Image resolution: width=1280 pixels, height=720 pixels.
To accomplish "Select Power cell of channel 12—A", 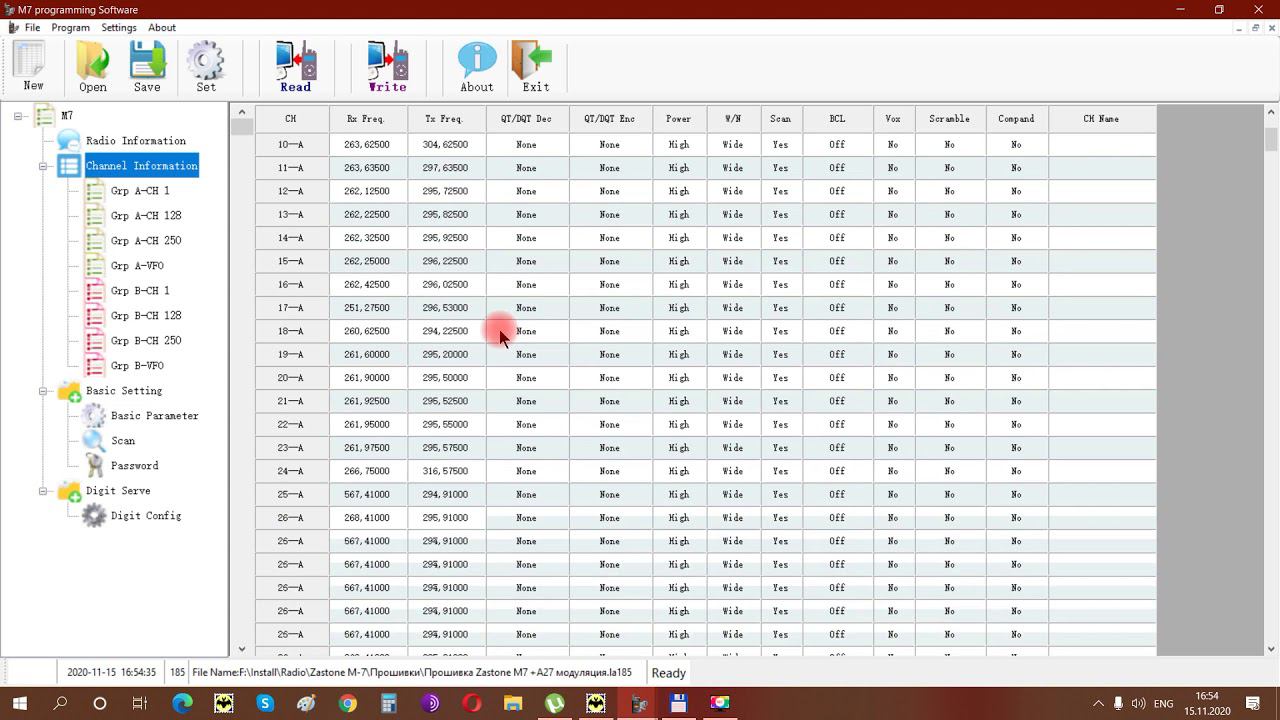I will click(679, 191).
